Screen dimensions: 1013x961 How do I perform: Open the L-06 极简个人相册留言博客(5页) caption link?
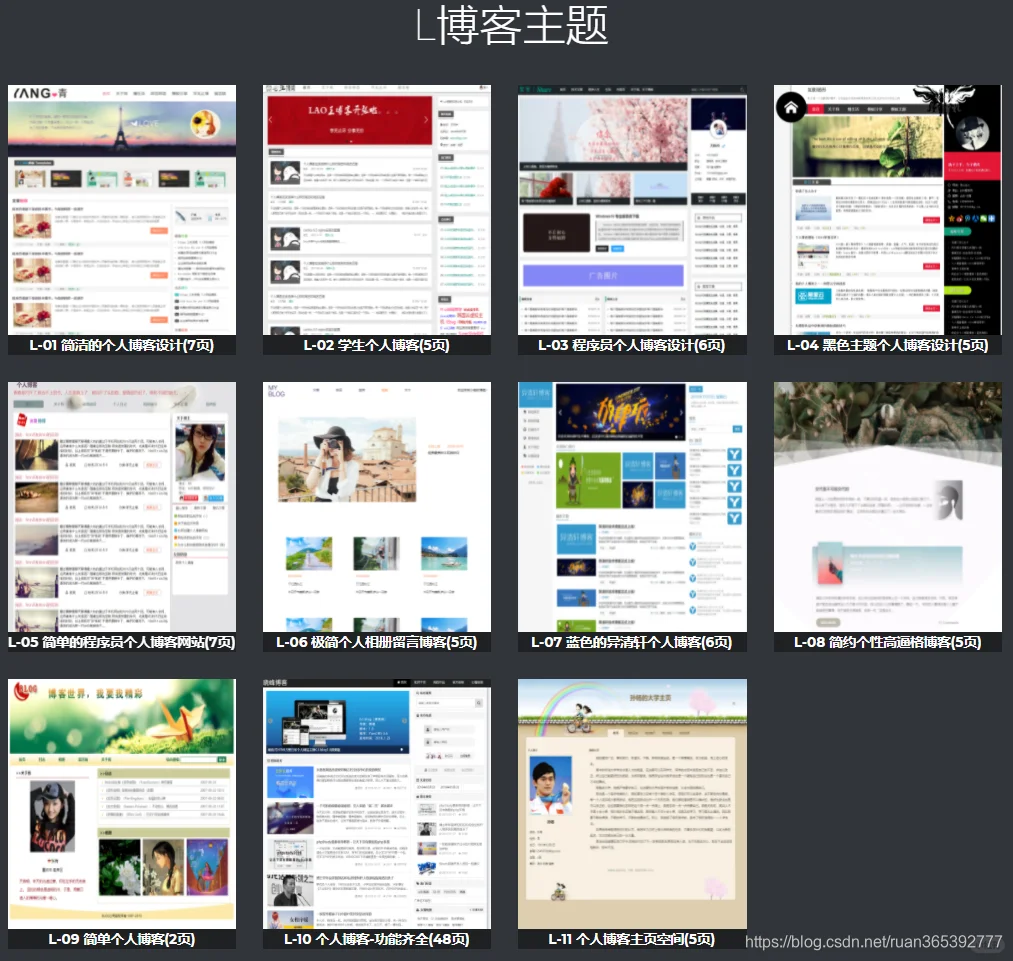tap(376, 641)
